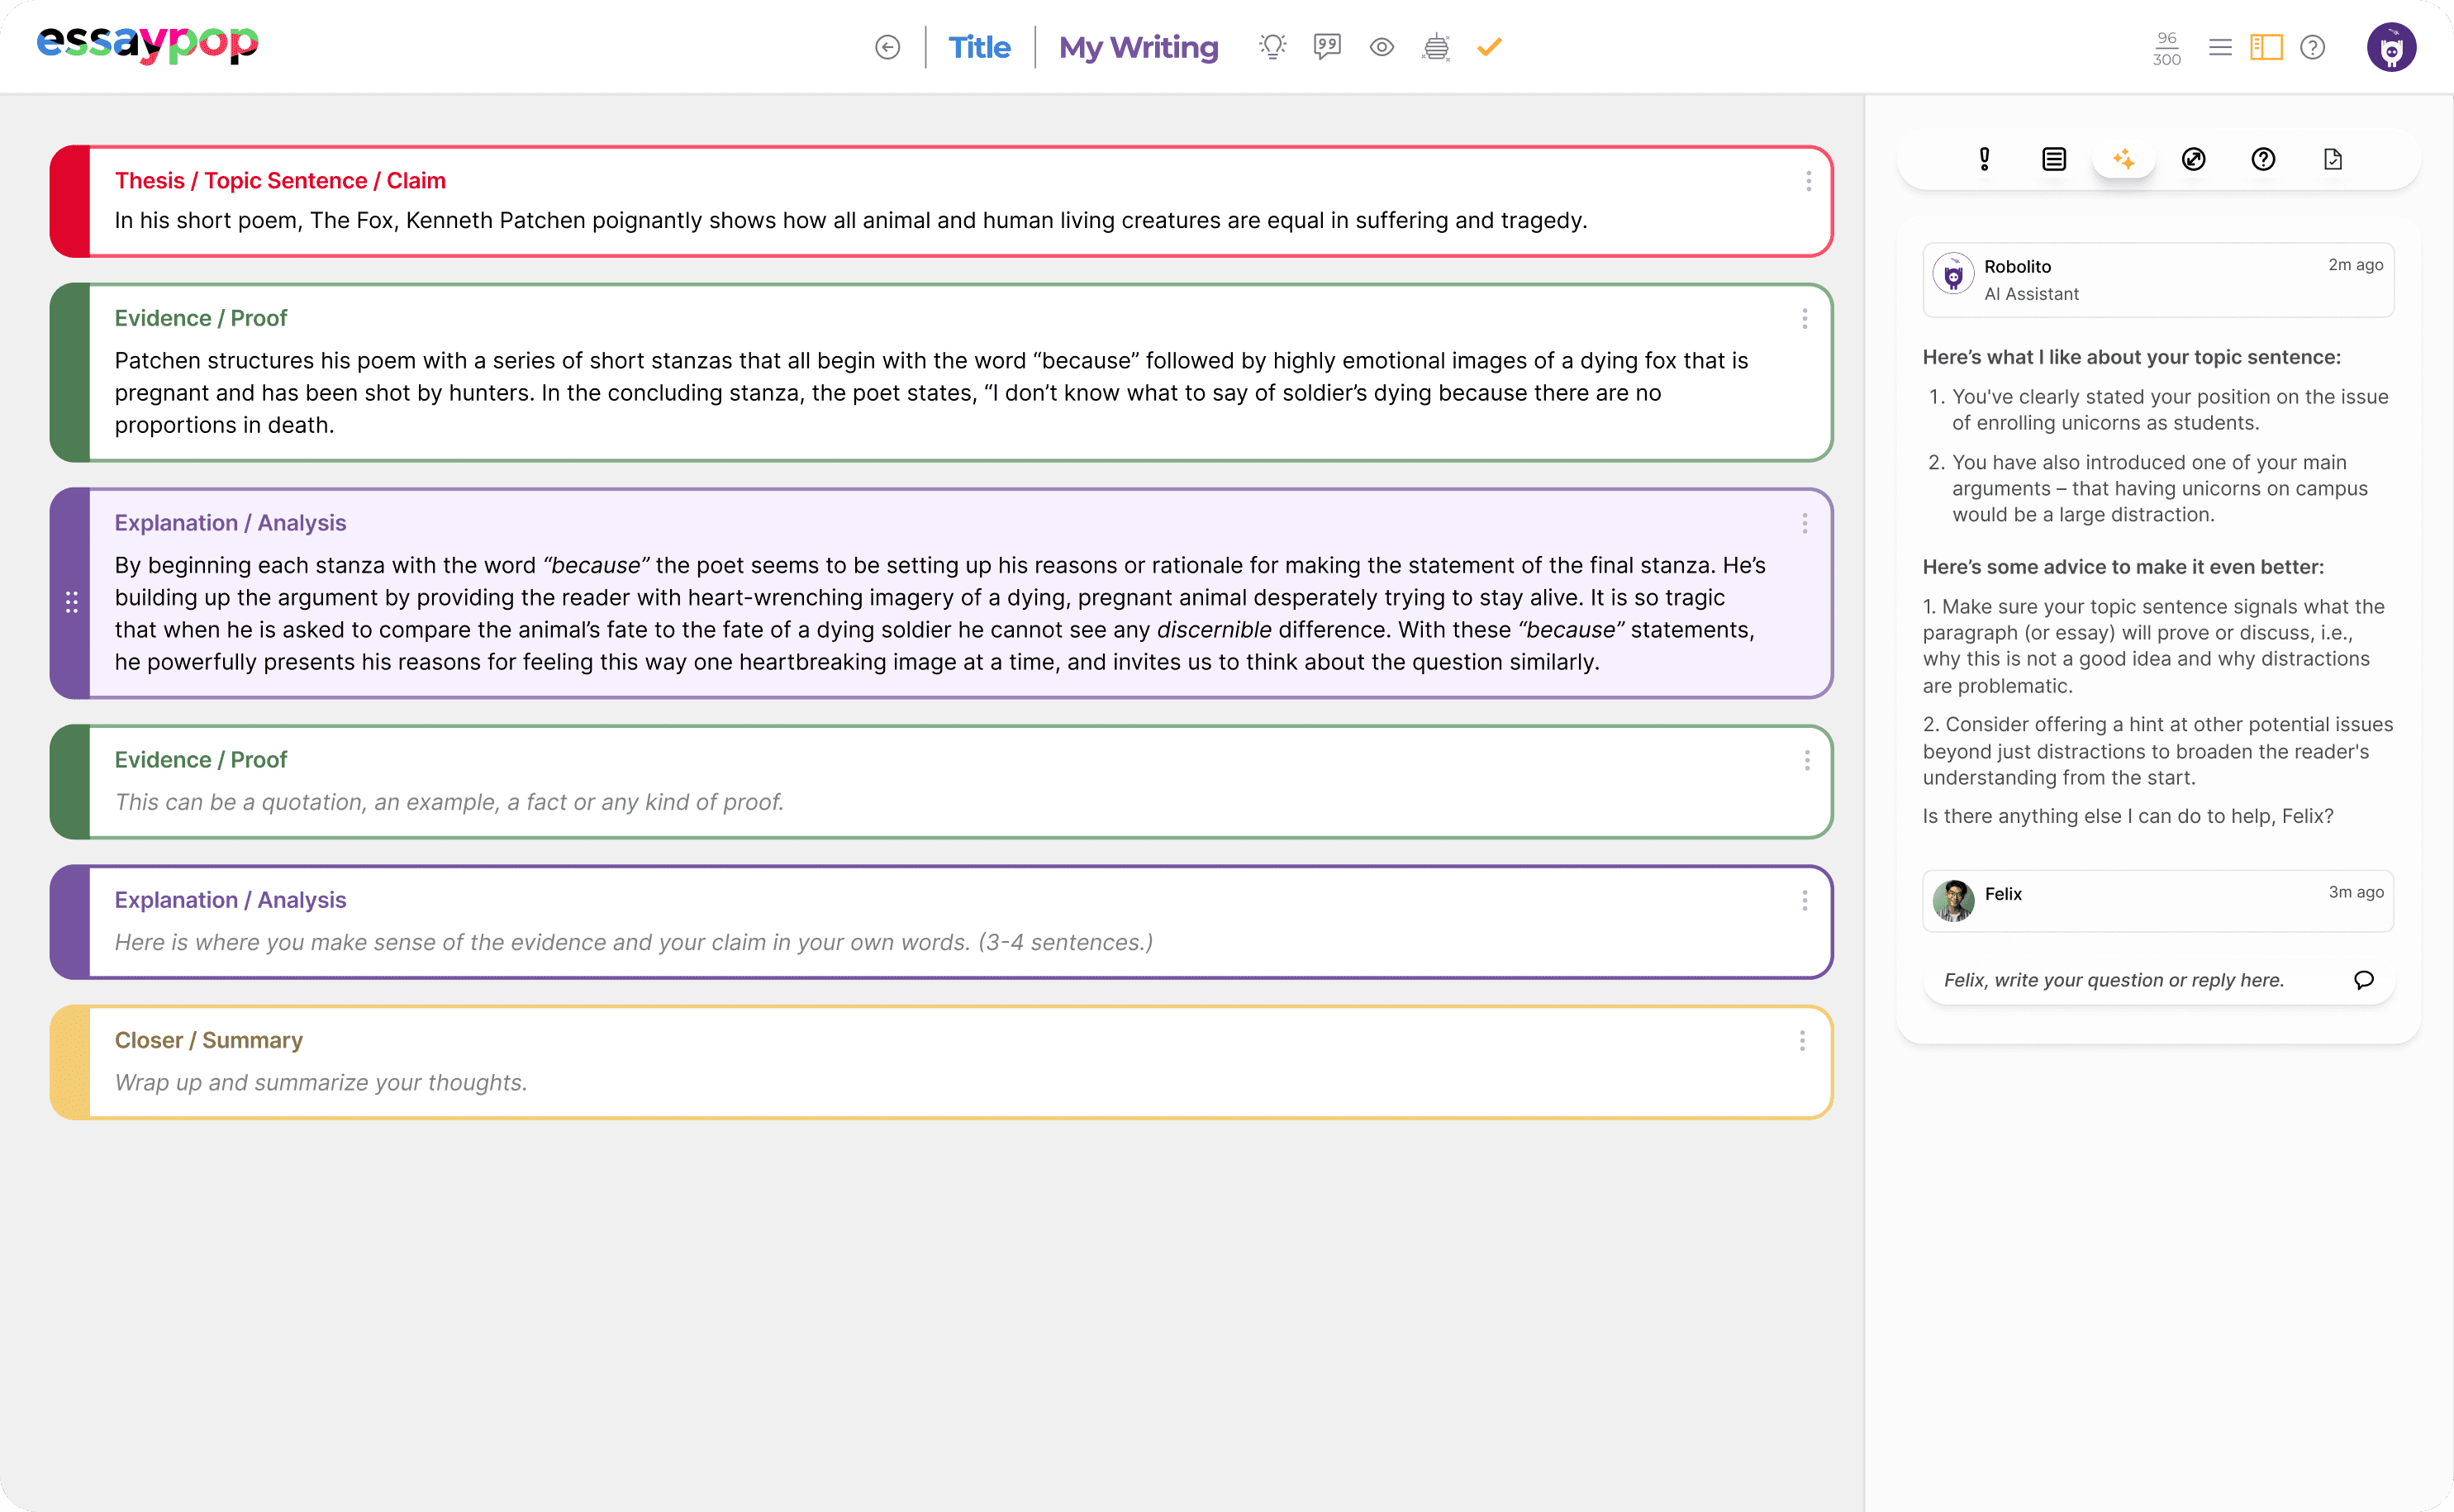Open the notes list icon in sidebar
This screenshot has width=2454, height=1512.
point(2054,159)
